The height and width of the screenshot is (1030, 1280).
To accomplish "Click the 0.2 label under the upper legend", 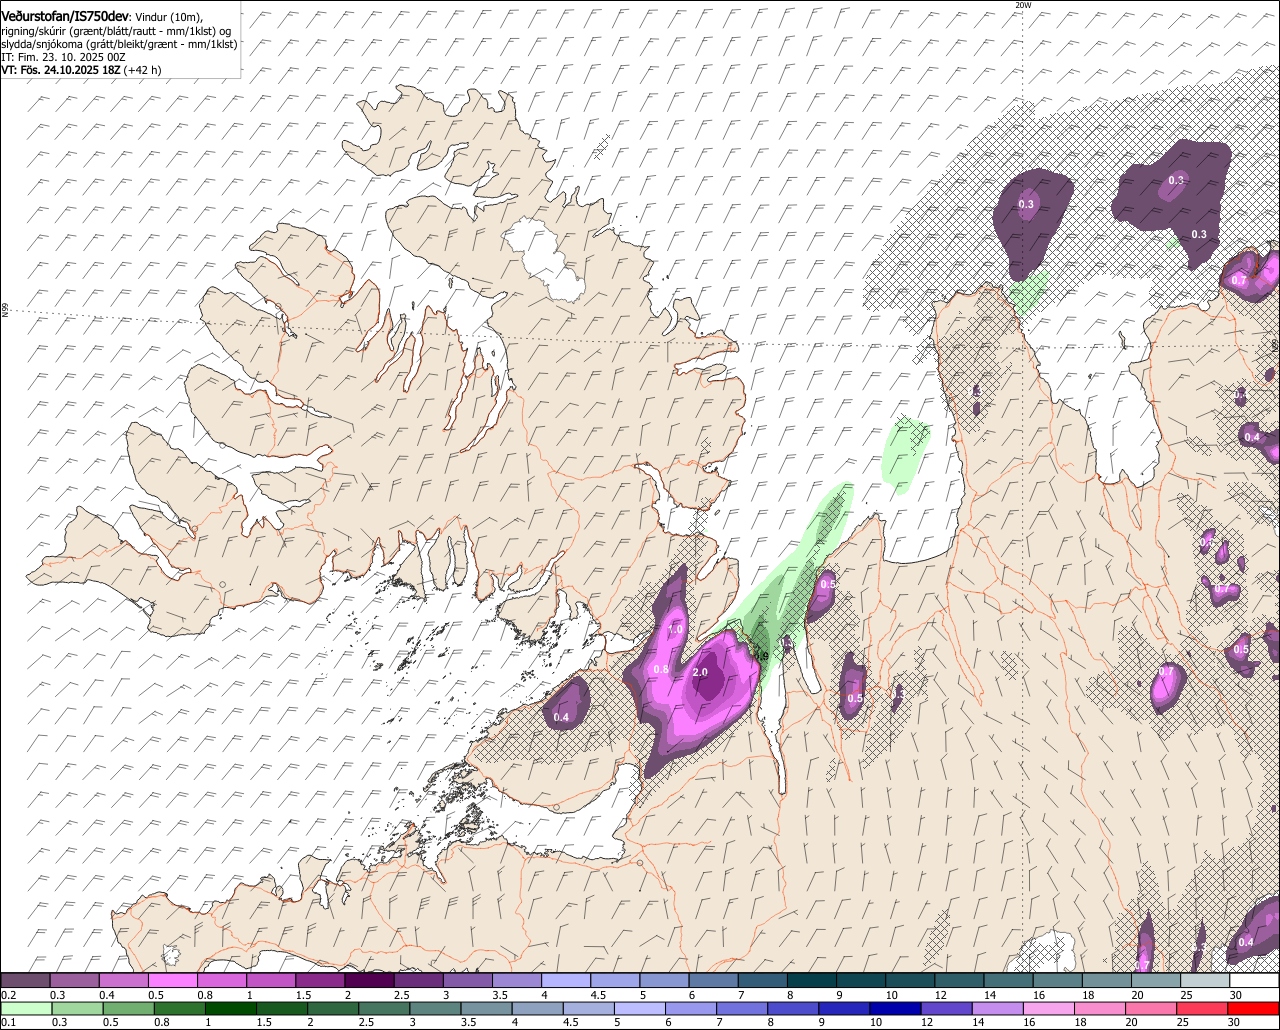I will [x=9, y=995].
